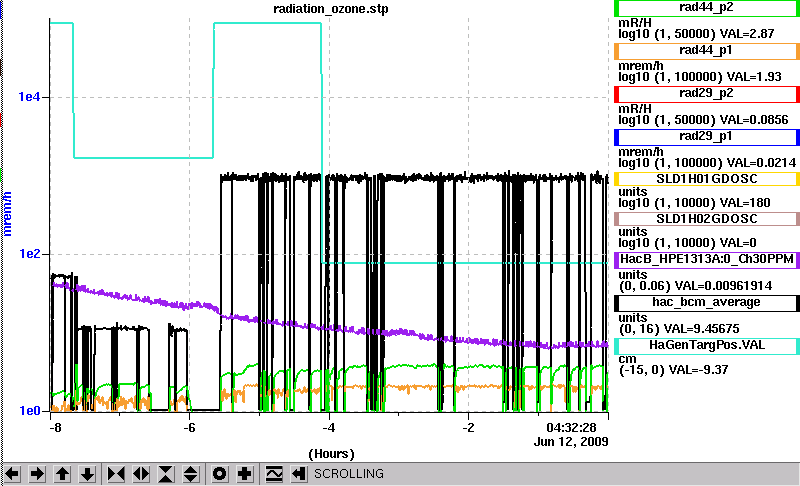Select the hac_bcm_average black legend curve
This screenshot has width=800, height=486.
click(x=707, y=303)
